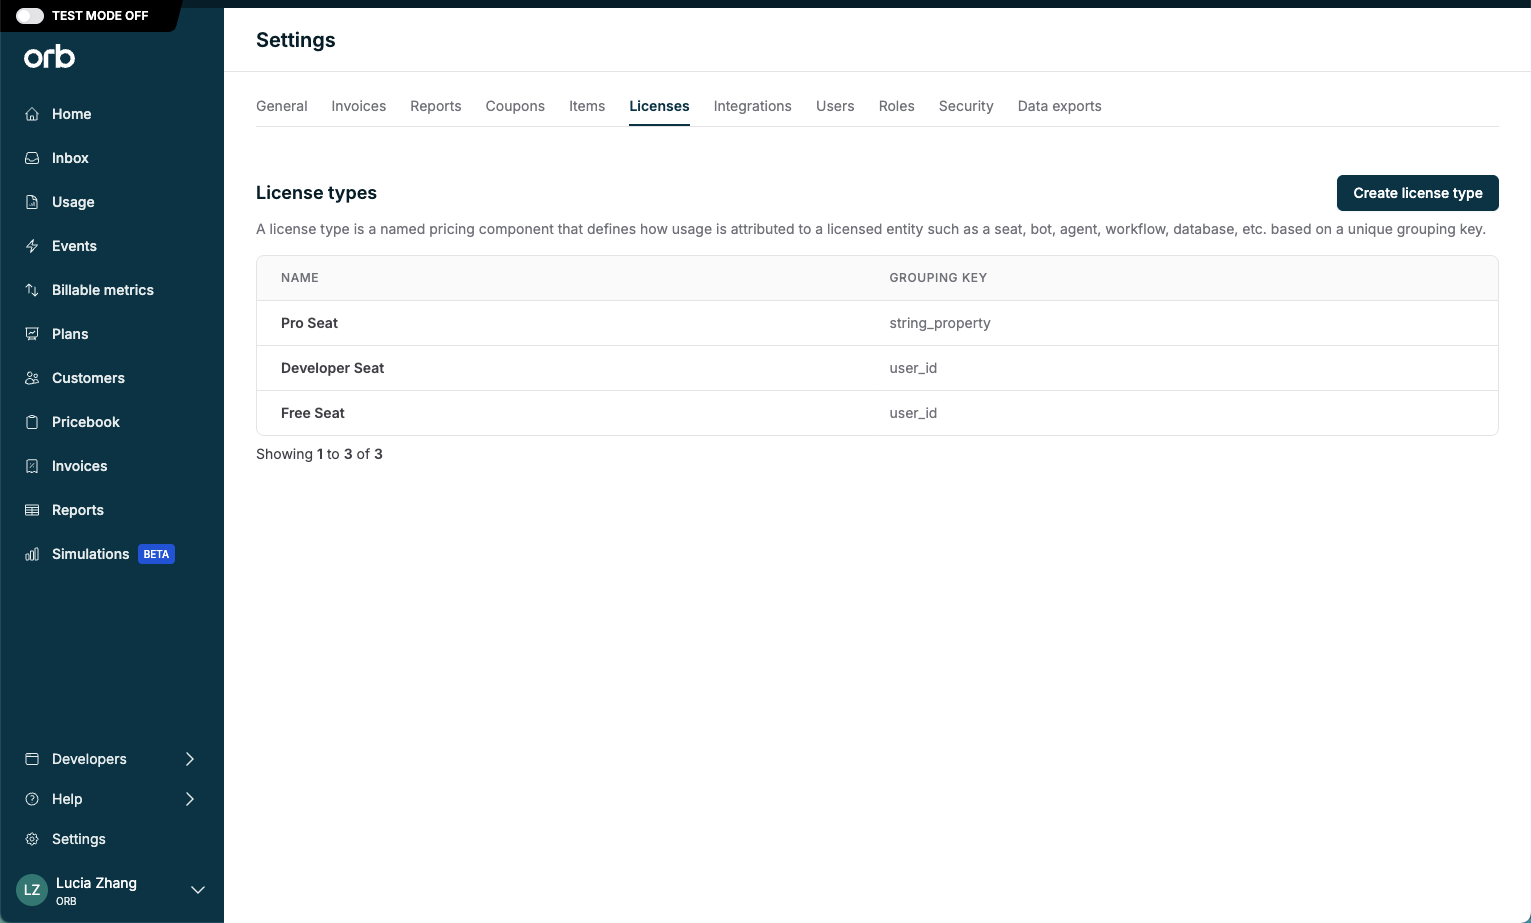Open the Billable metrics sidebar link
This screenshot has width=1531, height=923.
[103, 290]
